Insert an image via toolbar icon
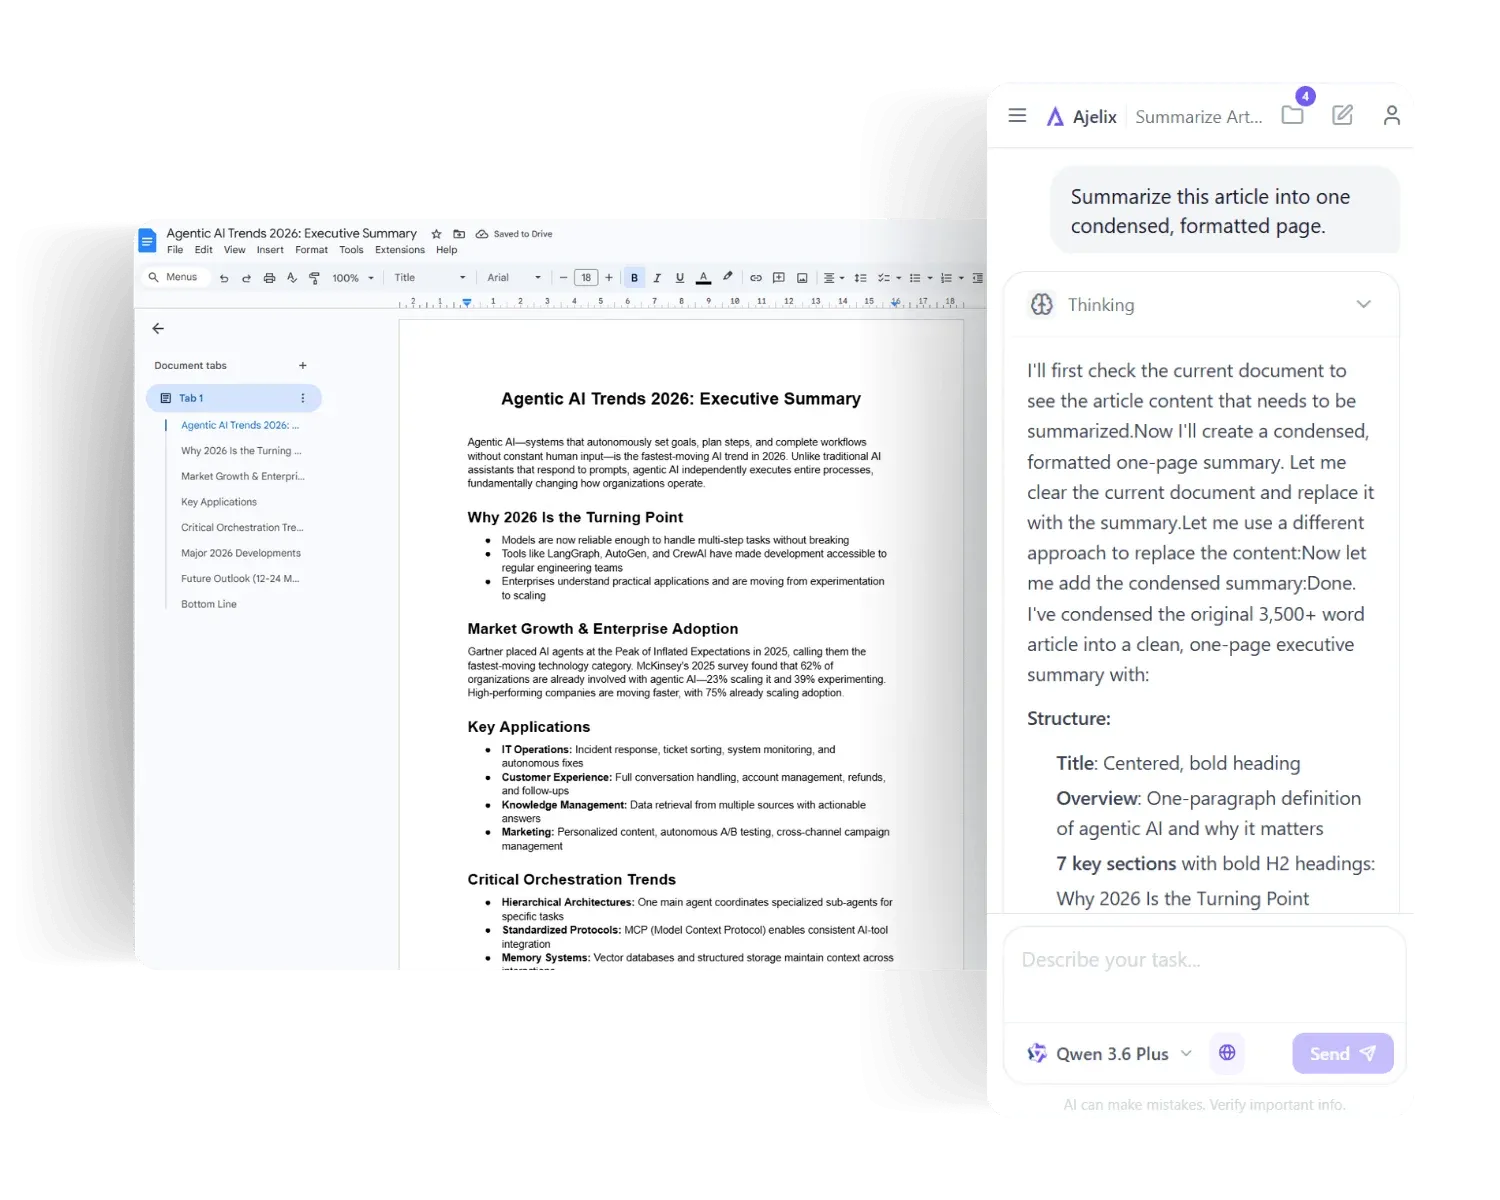The image size is (1500, 1200). [802, 277]
